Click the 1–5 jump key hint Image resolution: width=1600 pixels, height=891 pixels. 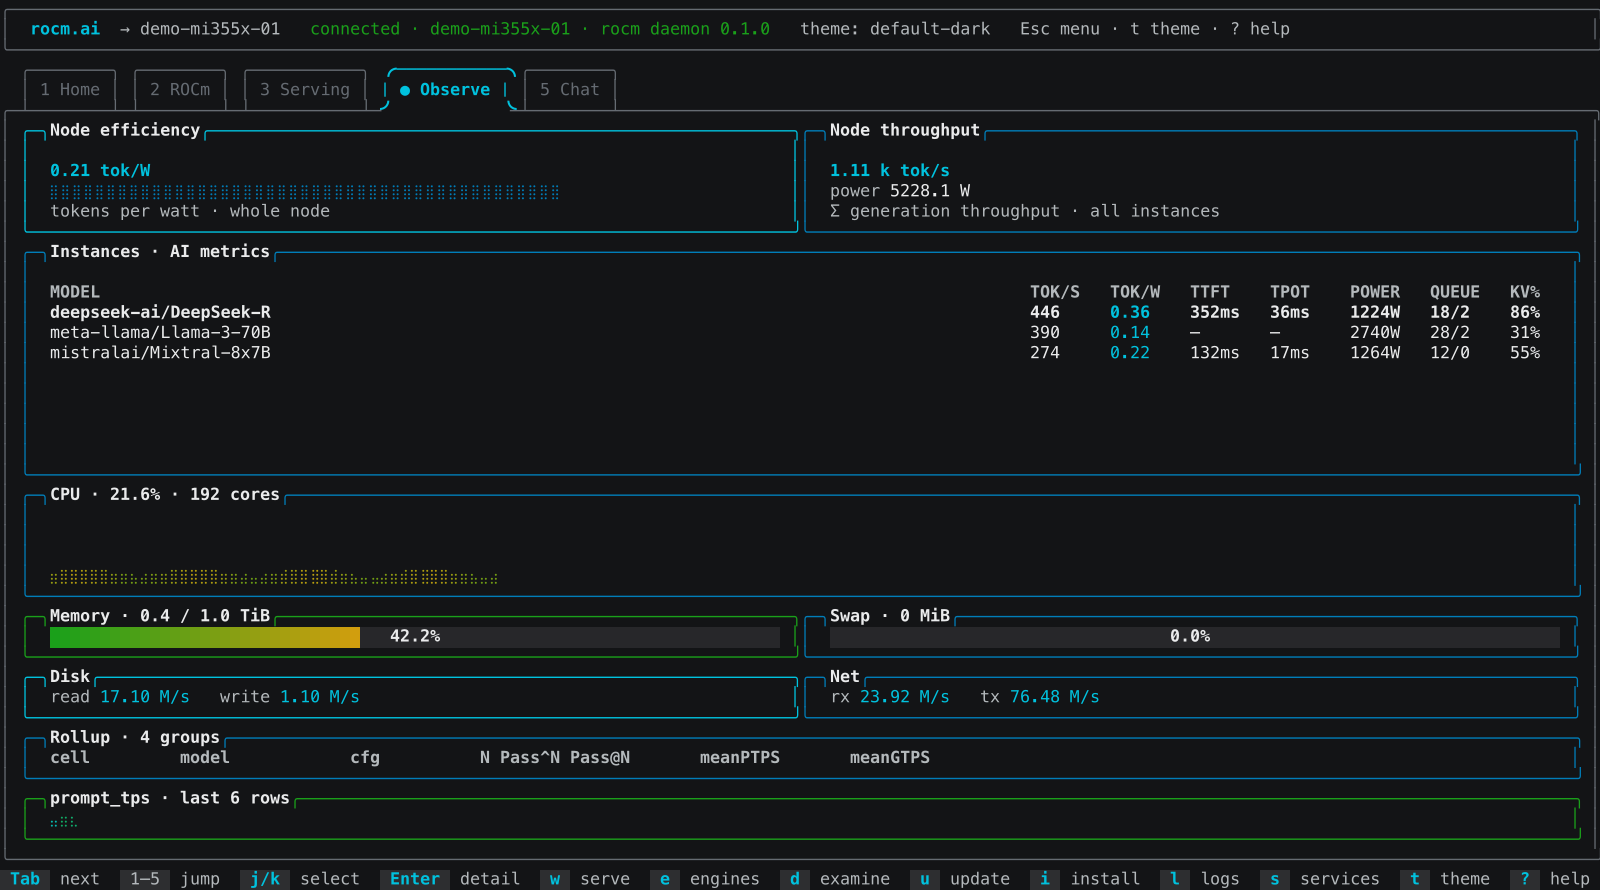pos(170,879)
